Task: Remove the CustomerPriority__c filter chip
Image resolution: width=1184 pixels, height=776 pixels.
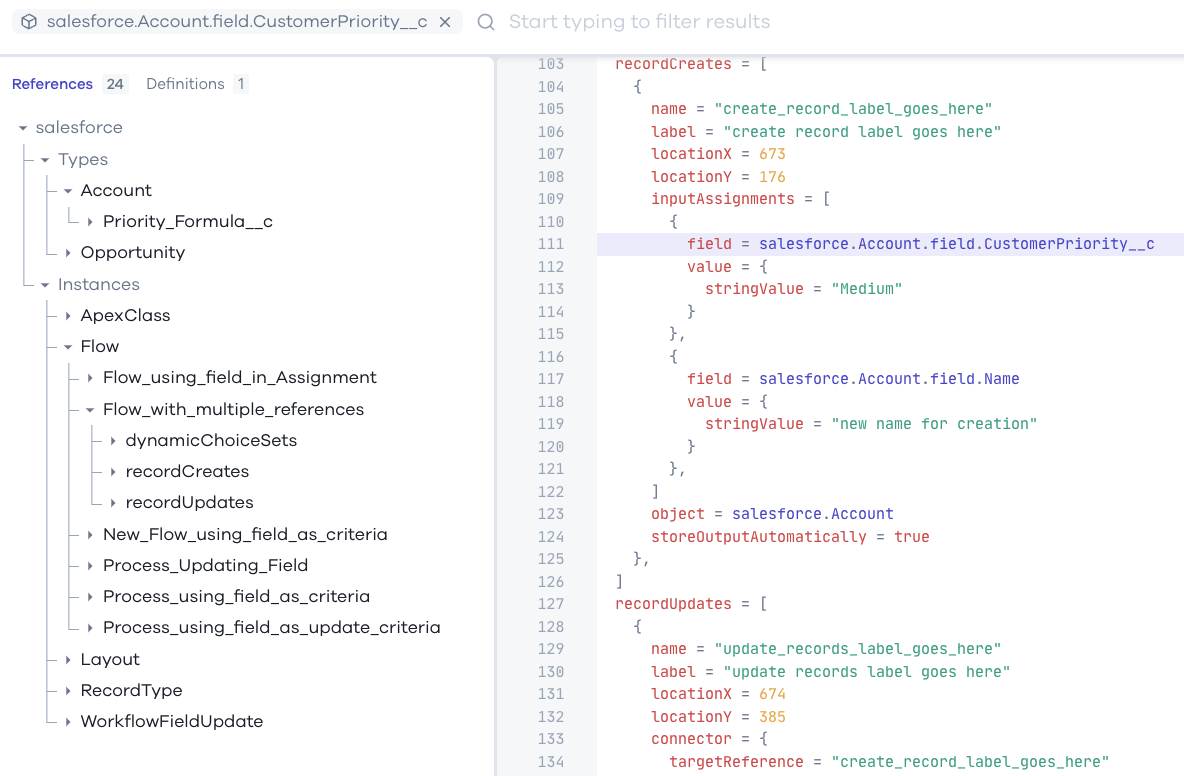Action: tap(446, 22)
